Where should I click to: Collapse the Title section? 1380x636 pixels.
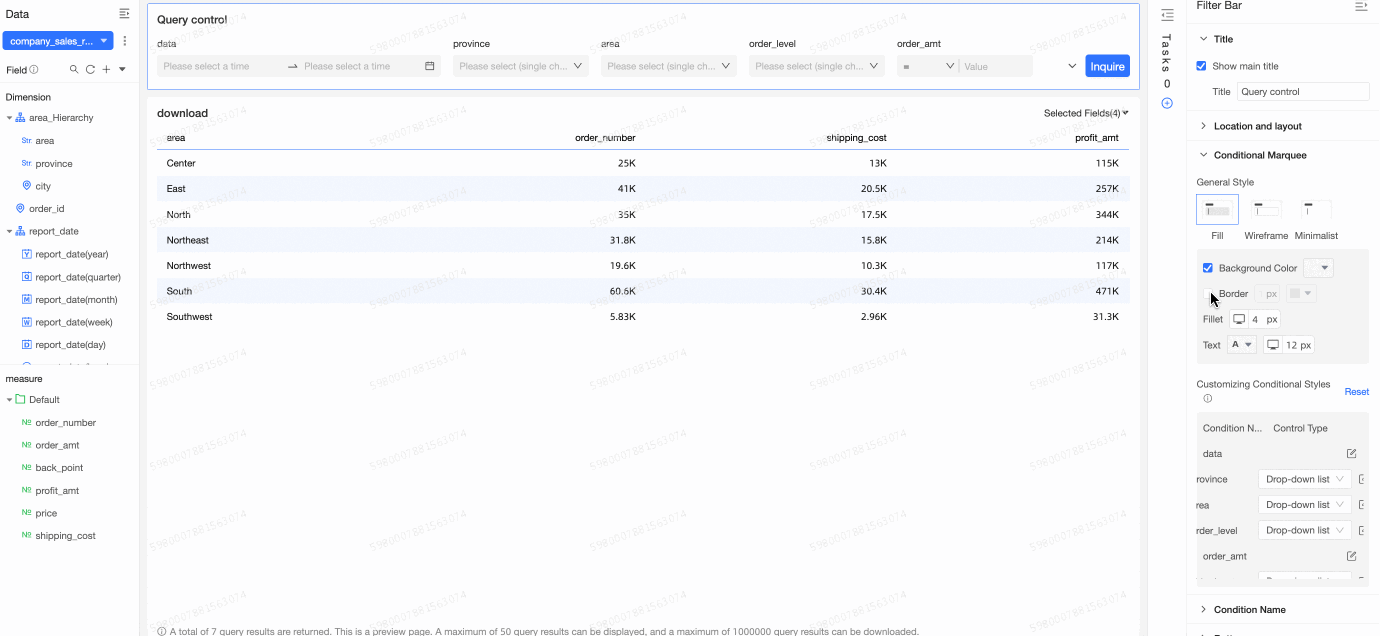pyautogui.click(x=1203, y=39)
